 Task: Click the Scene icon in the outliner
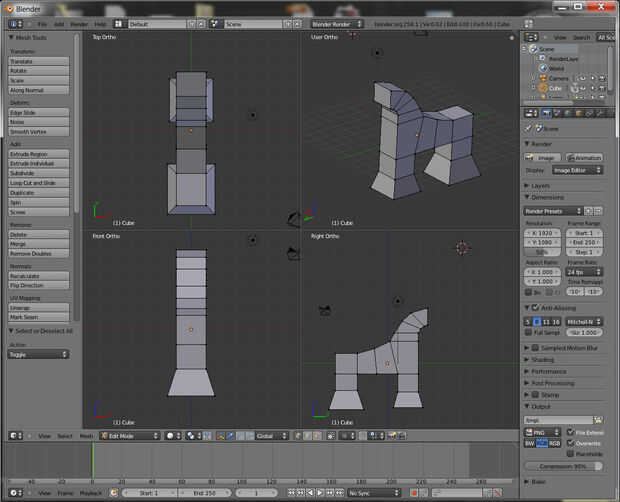click(x=535, y=49)
